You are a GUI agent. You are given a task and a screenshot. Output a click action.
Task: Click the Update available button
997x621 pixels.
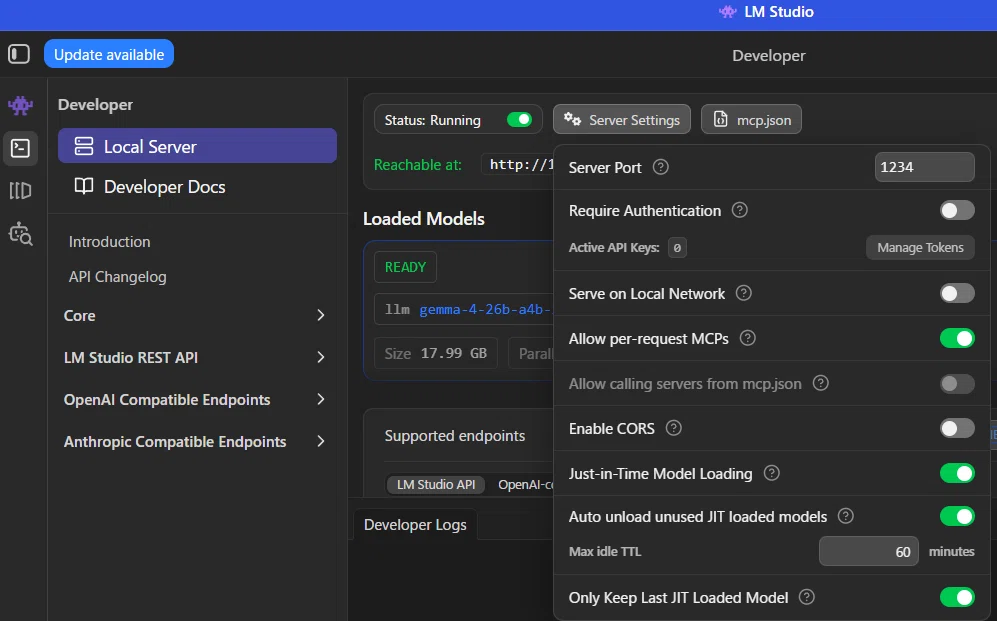click(109, 55)
